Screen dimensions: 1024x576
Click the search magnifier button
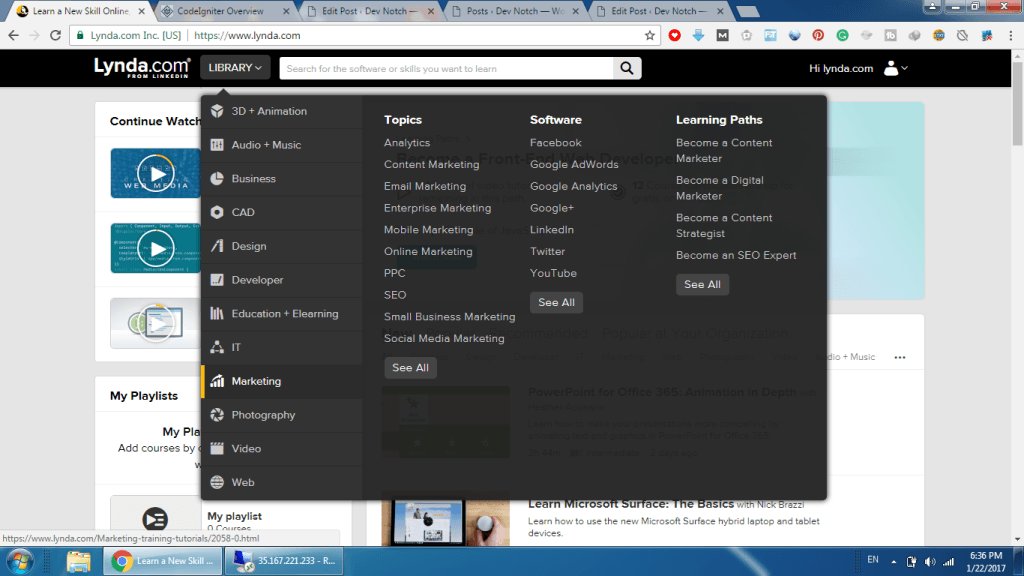(x=627, y=68)
